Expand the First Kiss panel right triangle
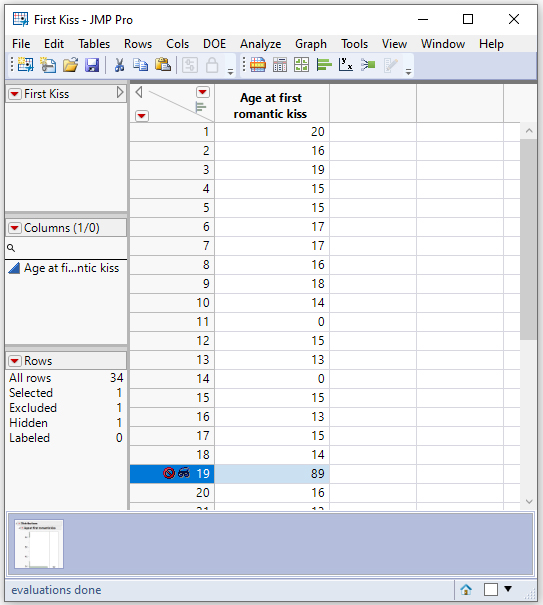 tap(120, 92)
